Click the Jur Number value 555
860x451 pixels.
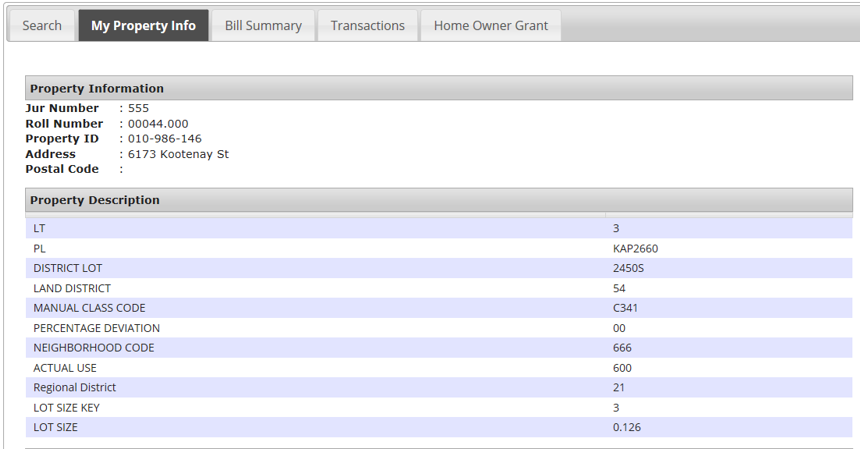click(138, 108)
